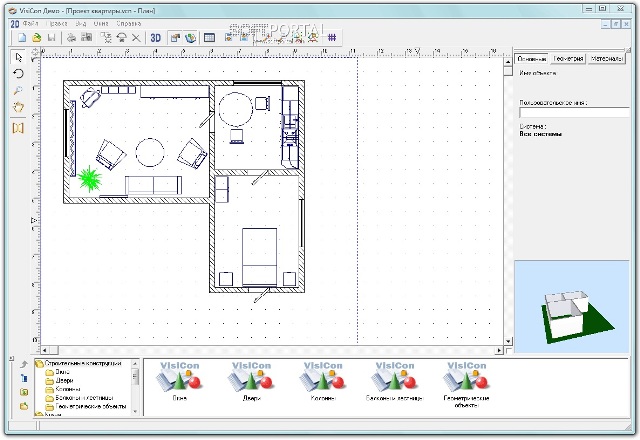Choose the rotate tool in left toolbar
This screenshot has height=440, width=640.
(18, 74)
